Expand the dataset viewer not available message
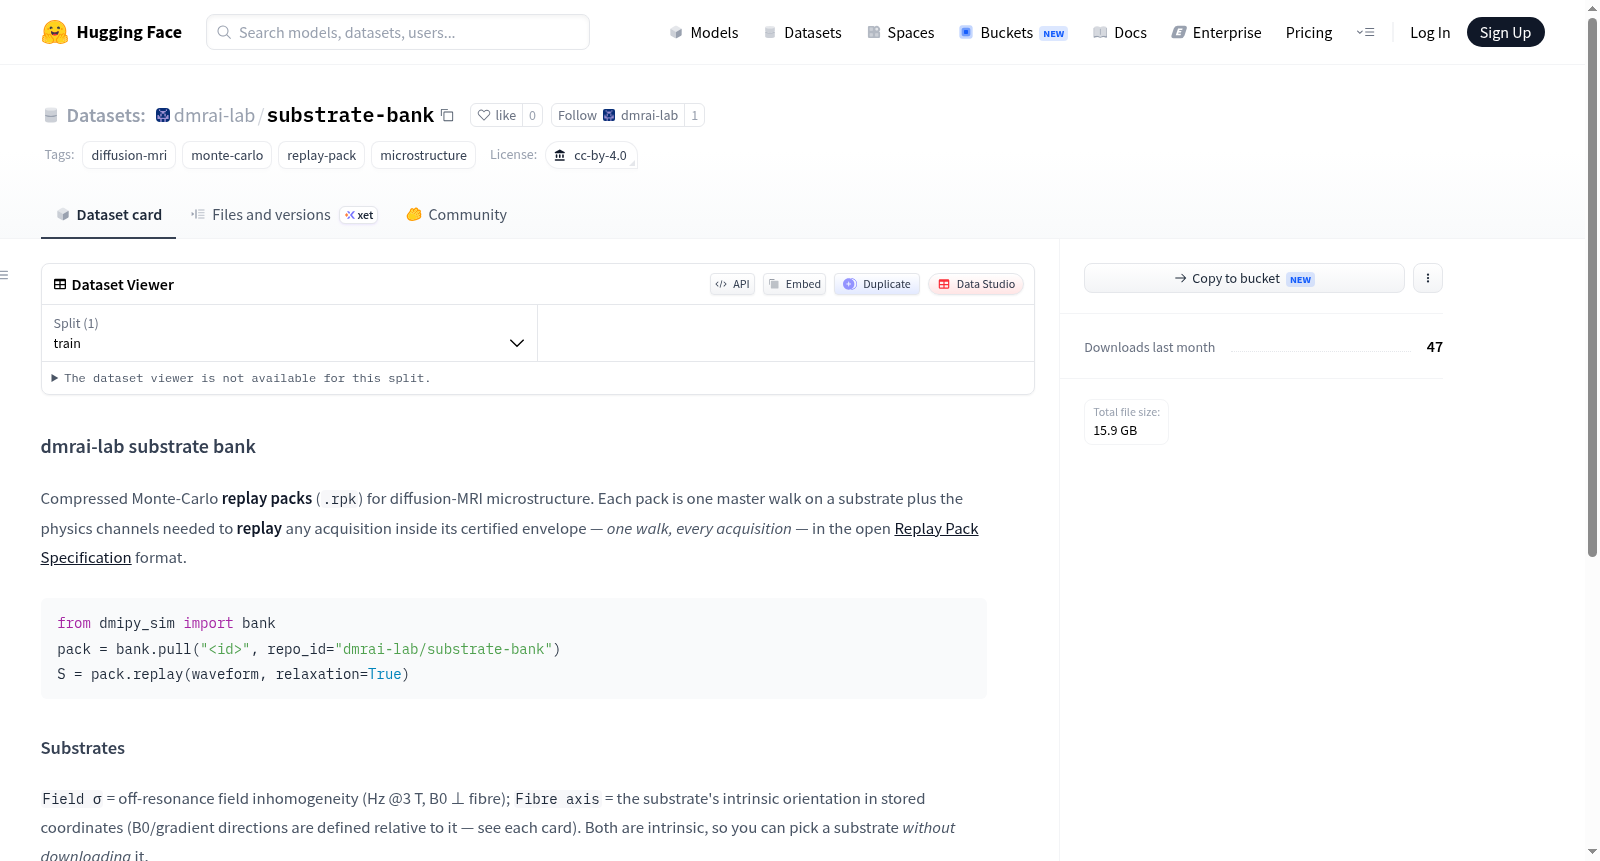The width and height of the screenshot is (1600, 861). (241, 378)
